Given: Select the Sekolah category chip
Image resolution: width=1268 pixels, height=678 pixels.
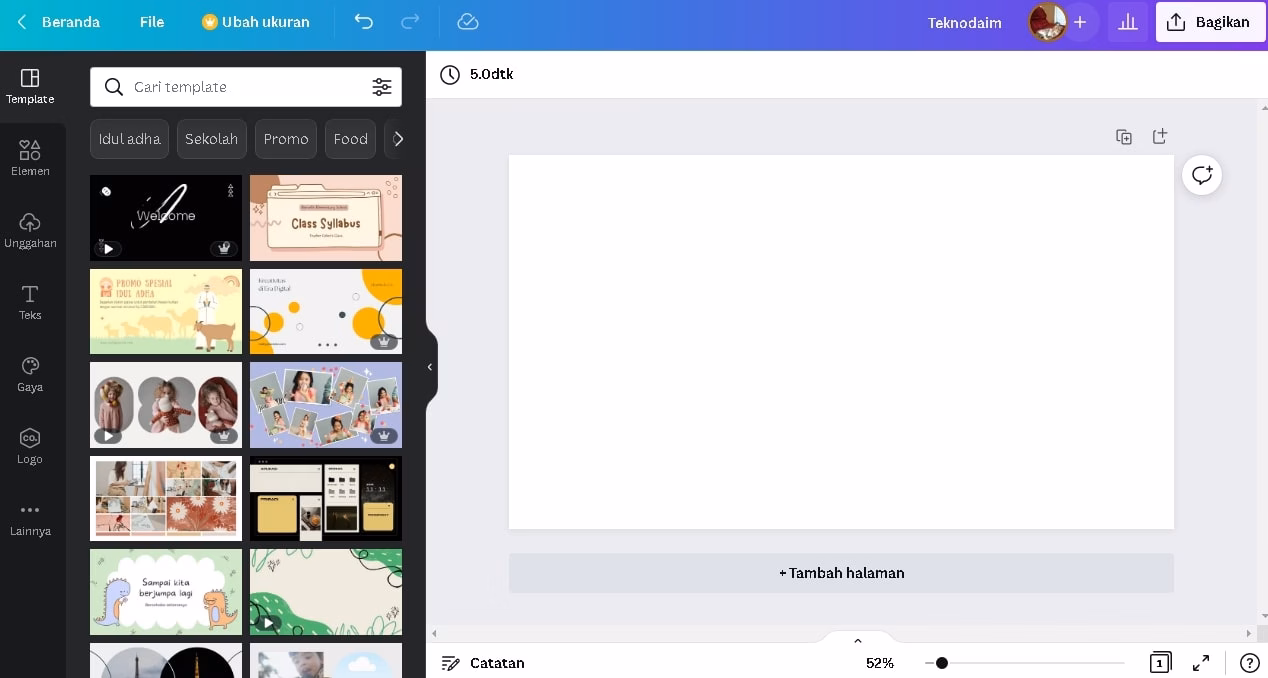Looking at the screenshot, I should coord(212,139).
